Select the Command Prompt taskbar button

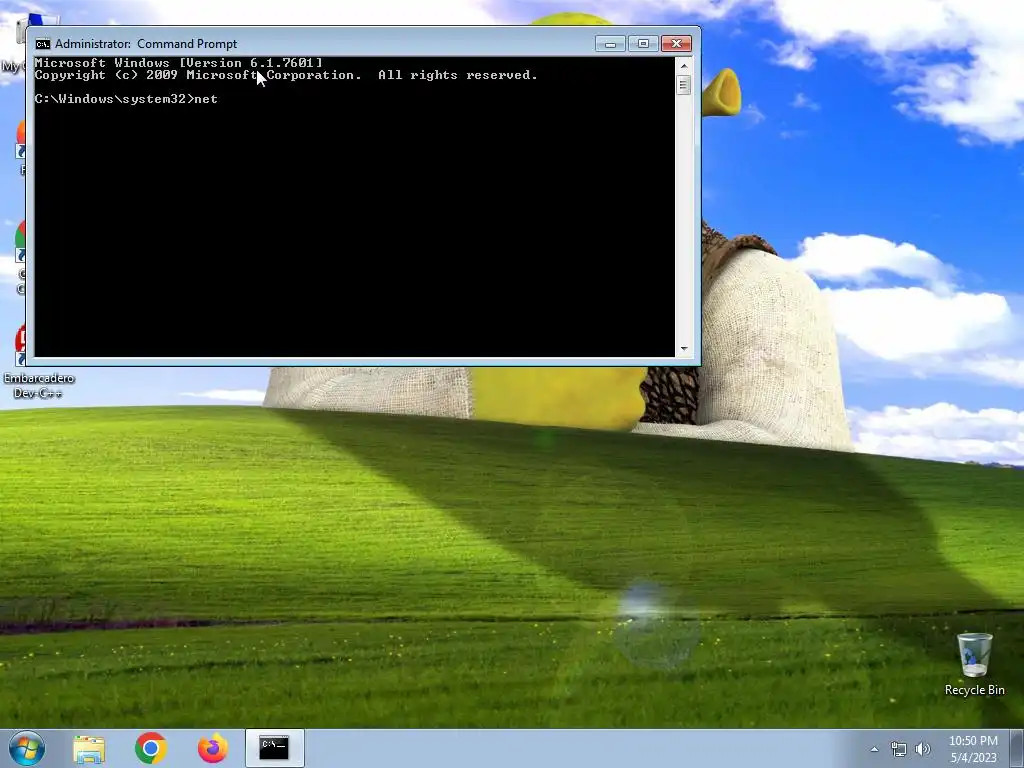(274, 748)
